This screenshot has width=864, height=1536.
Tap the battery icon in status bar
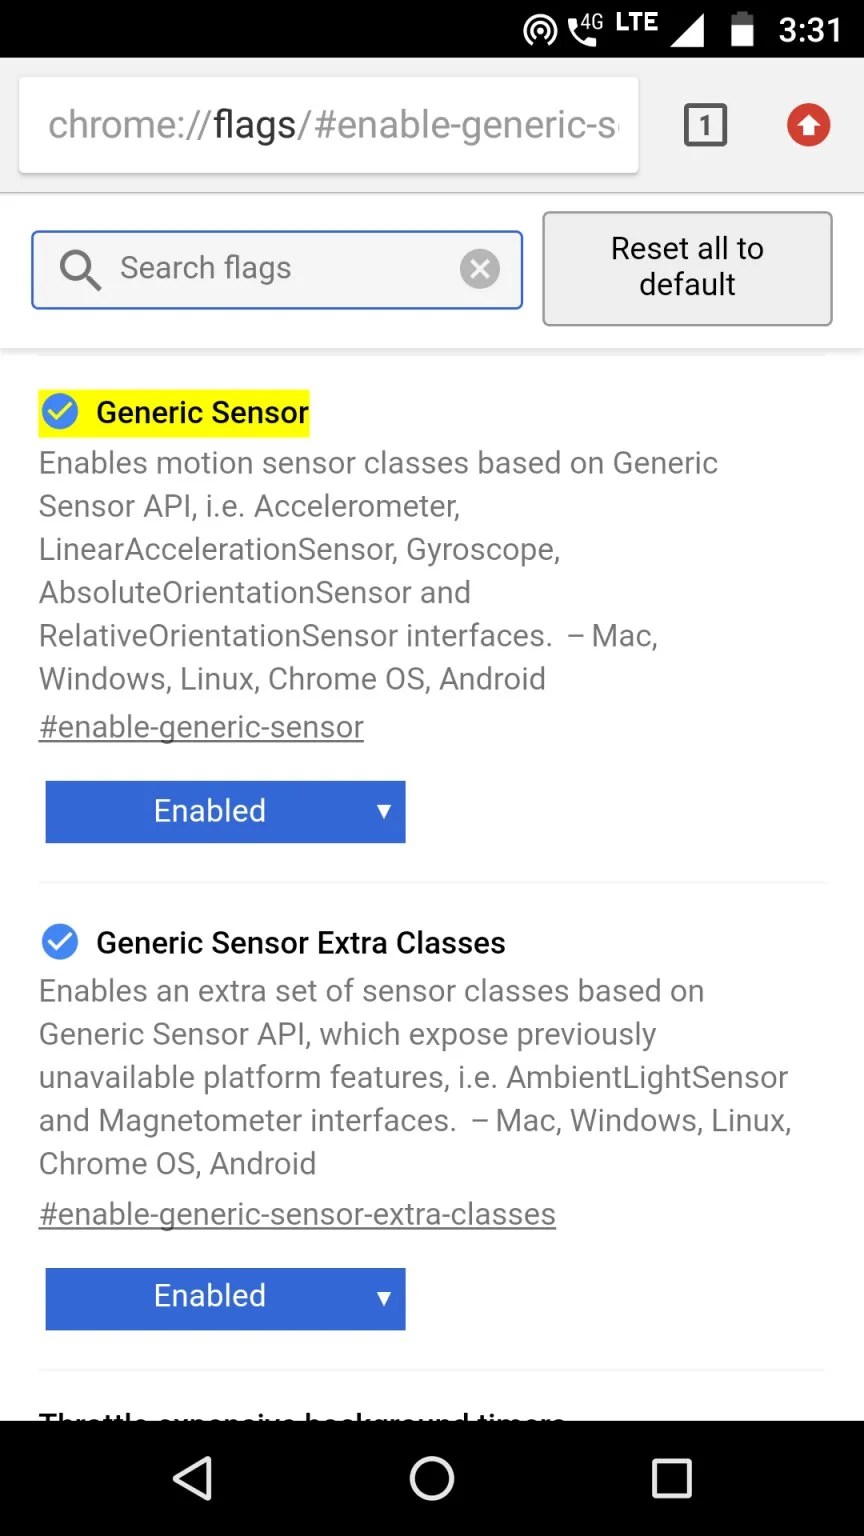pyautogui.click(x=742, y=30)
